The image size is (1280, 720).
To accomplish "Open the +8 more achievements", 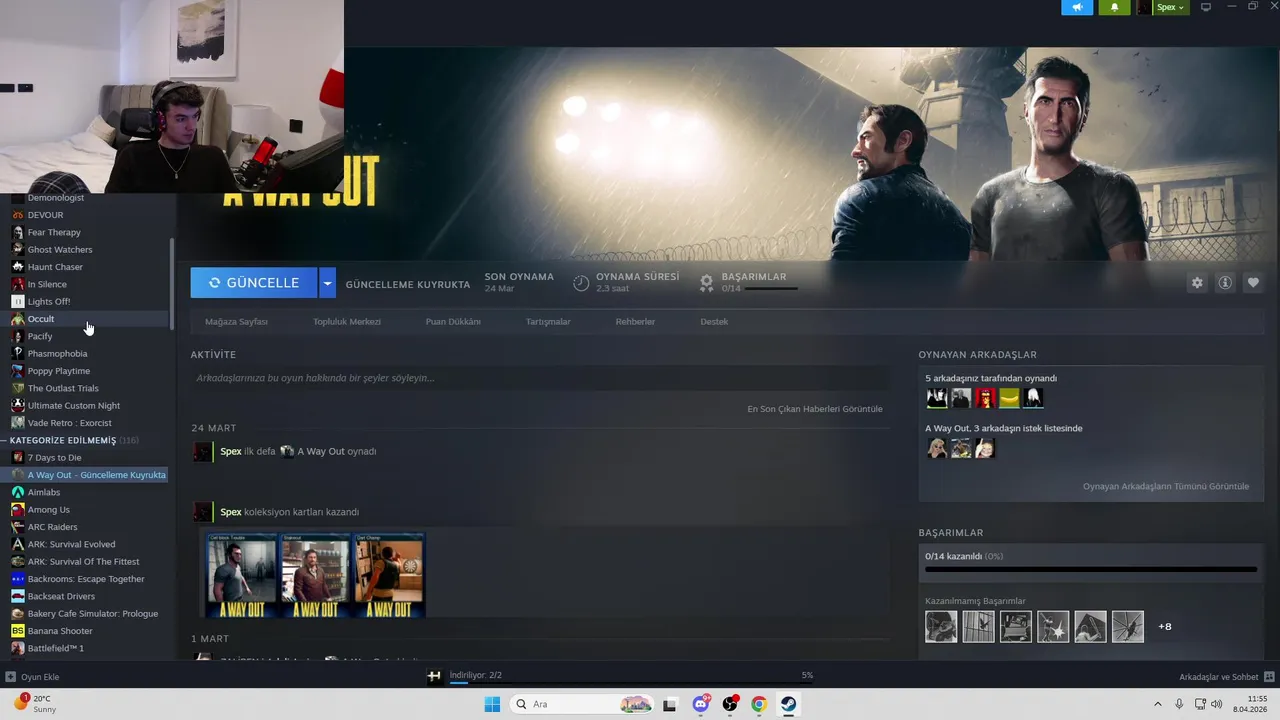I will [x=1165, y=627].
